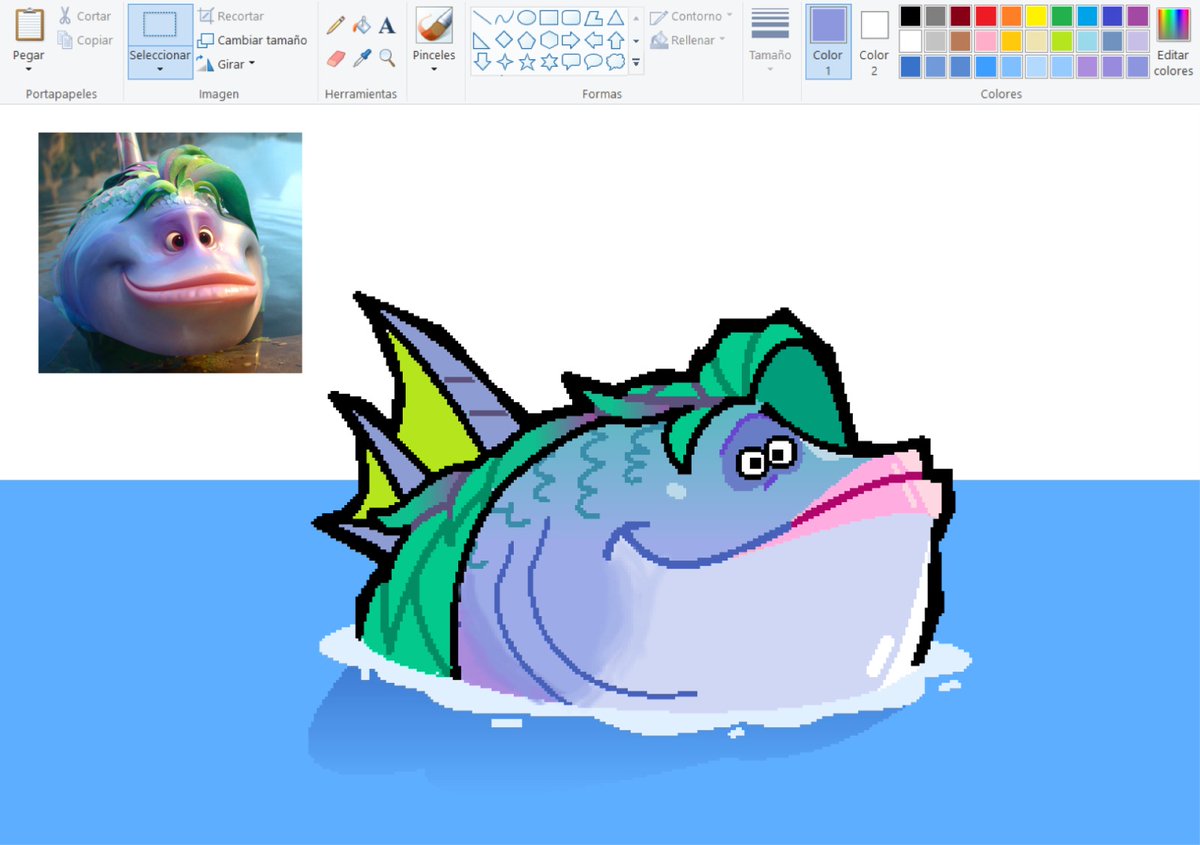Pick the red color swatch
The image size is (1200, 845).
point(986,16)
